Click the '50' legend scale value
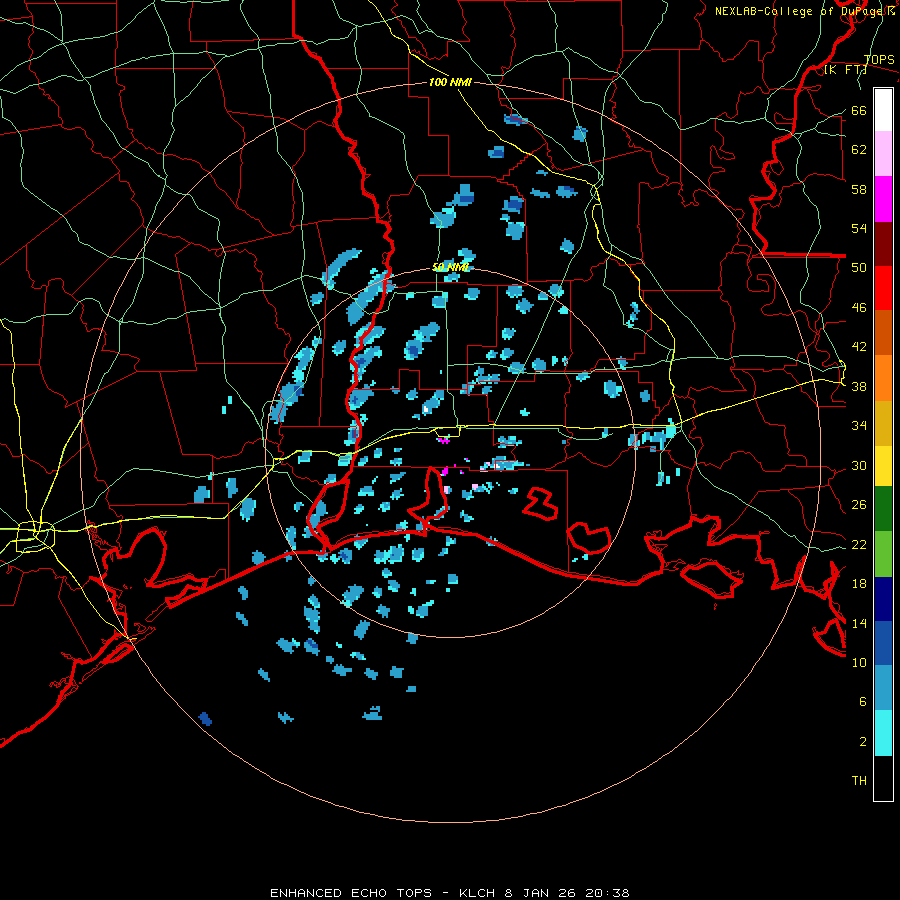 coord(859,267)
